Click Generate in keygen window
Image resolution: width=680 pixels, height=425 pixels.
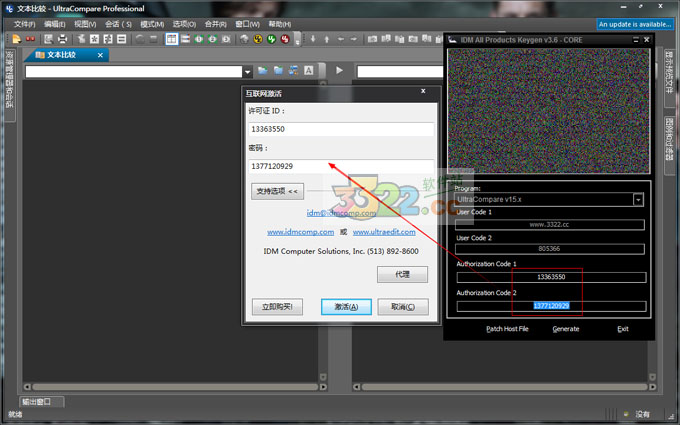point(566,329)
